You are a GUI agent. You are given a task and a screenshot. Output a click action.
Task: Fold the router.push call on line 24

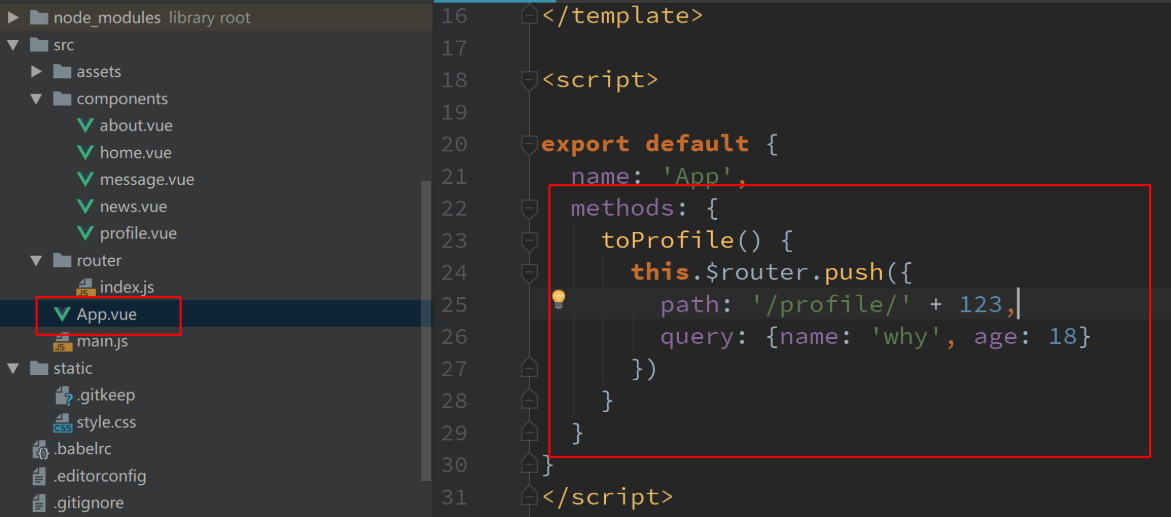tap(529, 272)
